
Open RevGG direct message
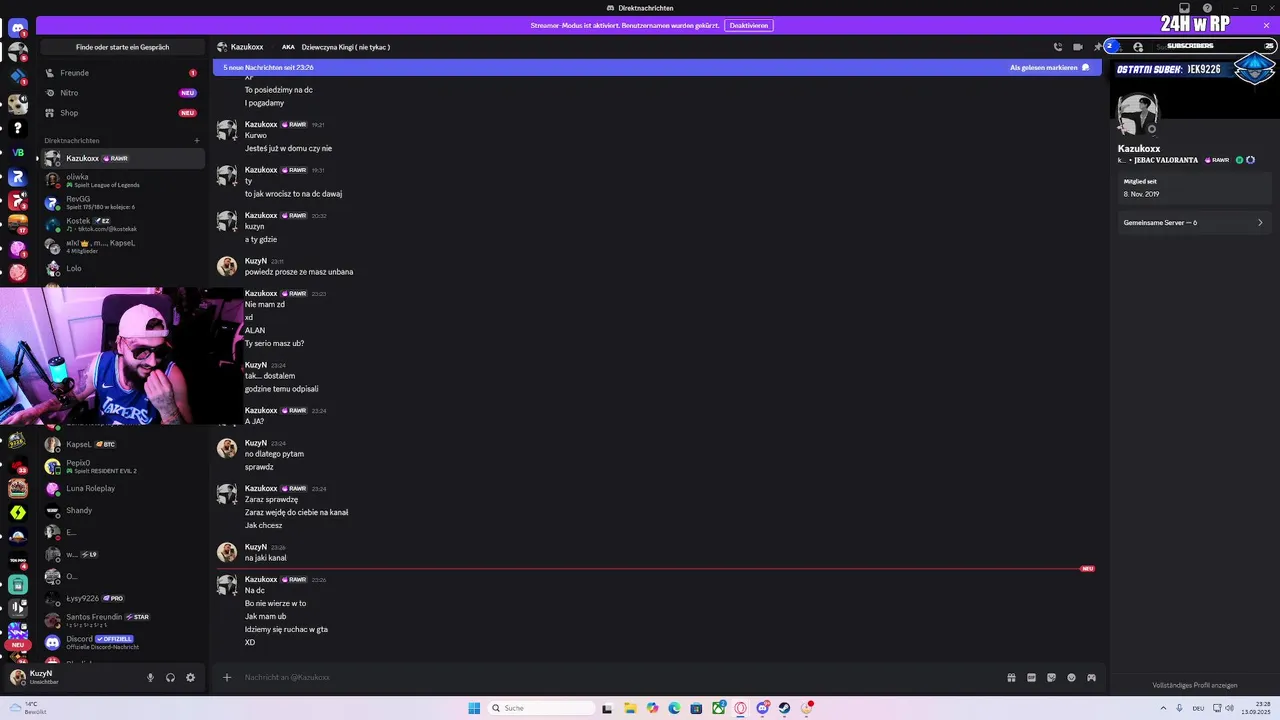point(121,202)
